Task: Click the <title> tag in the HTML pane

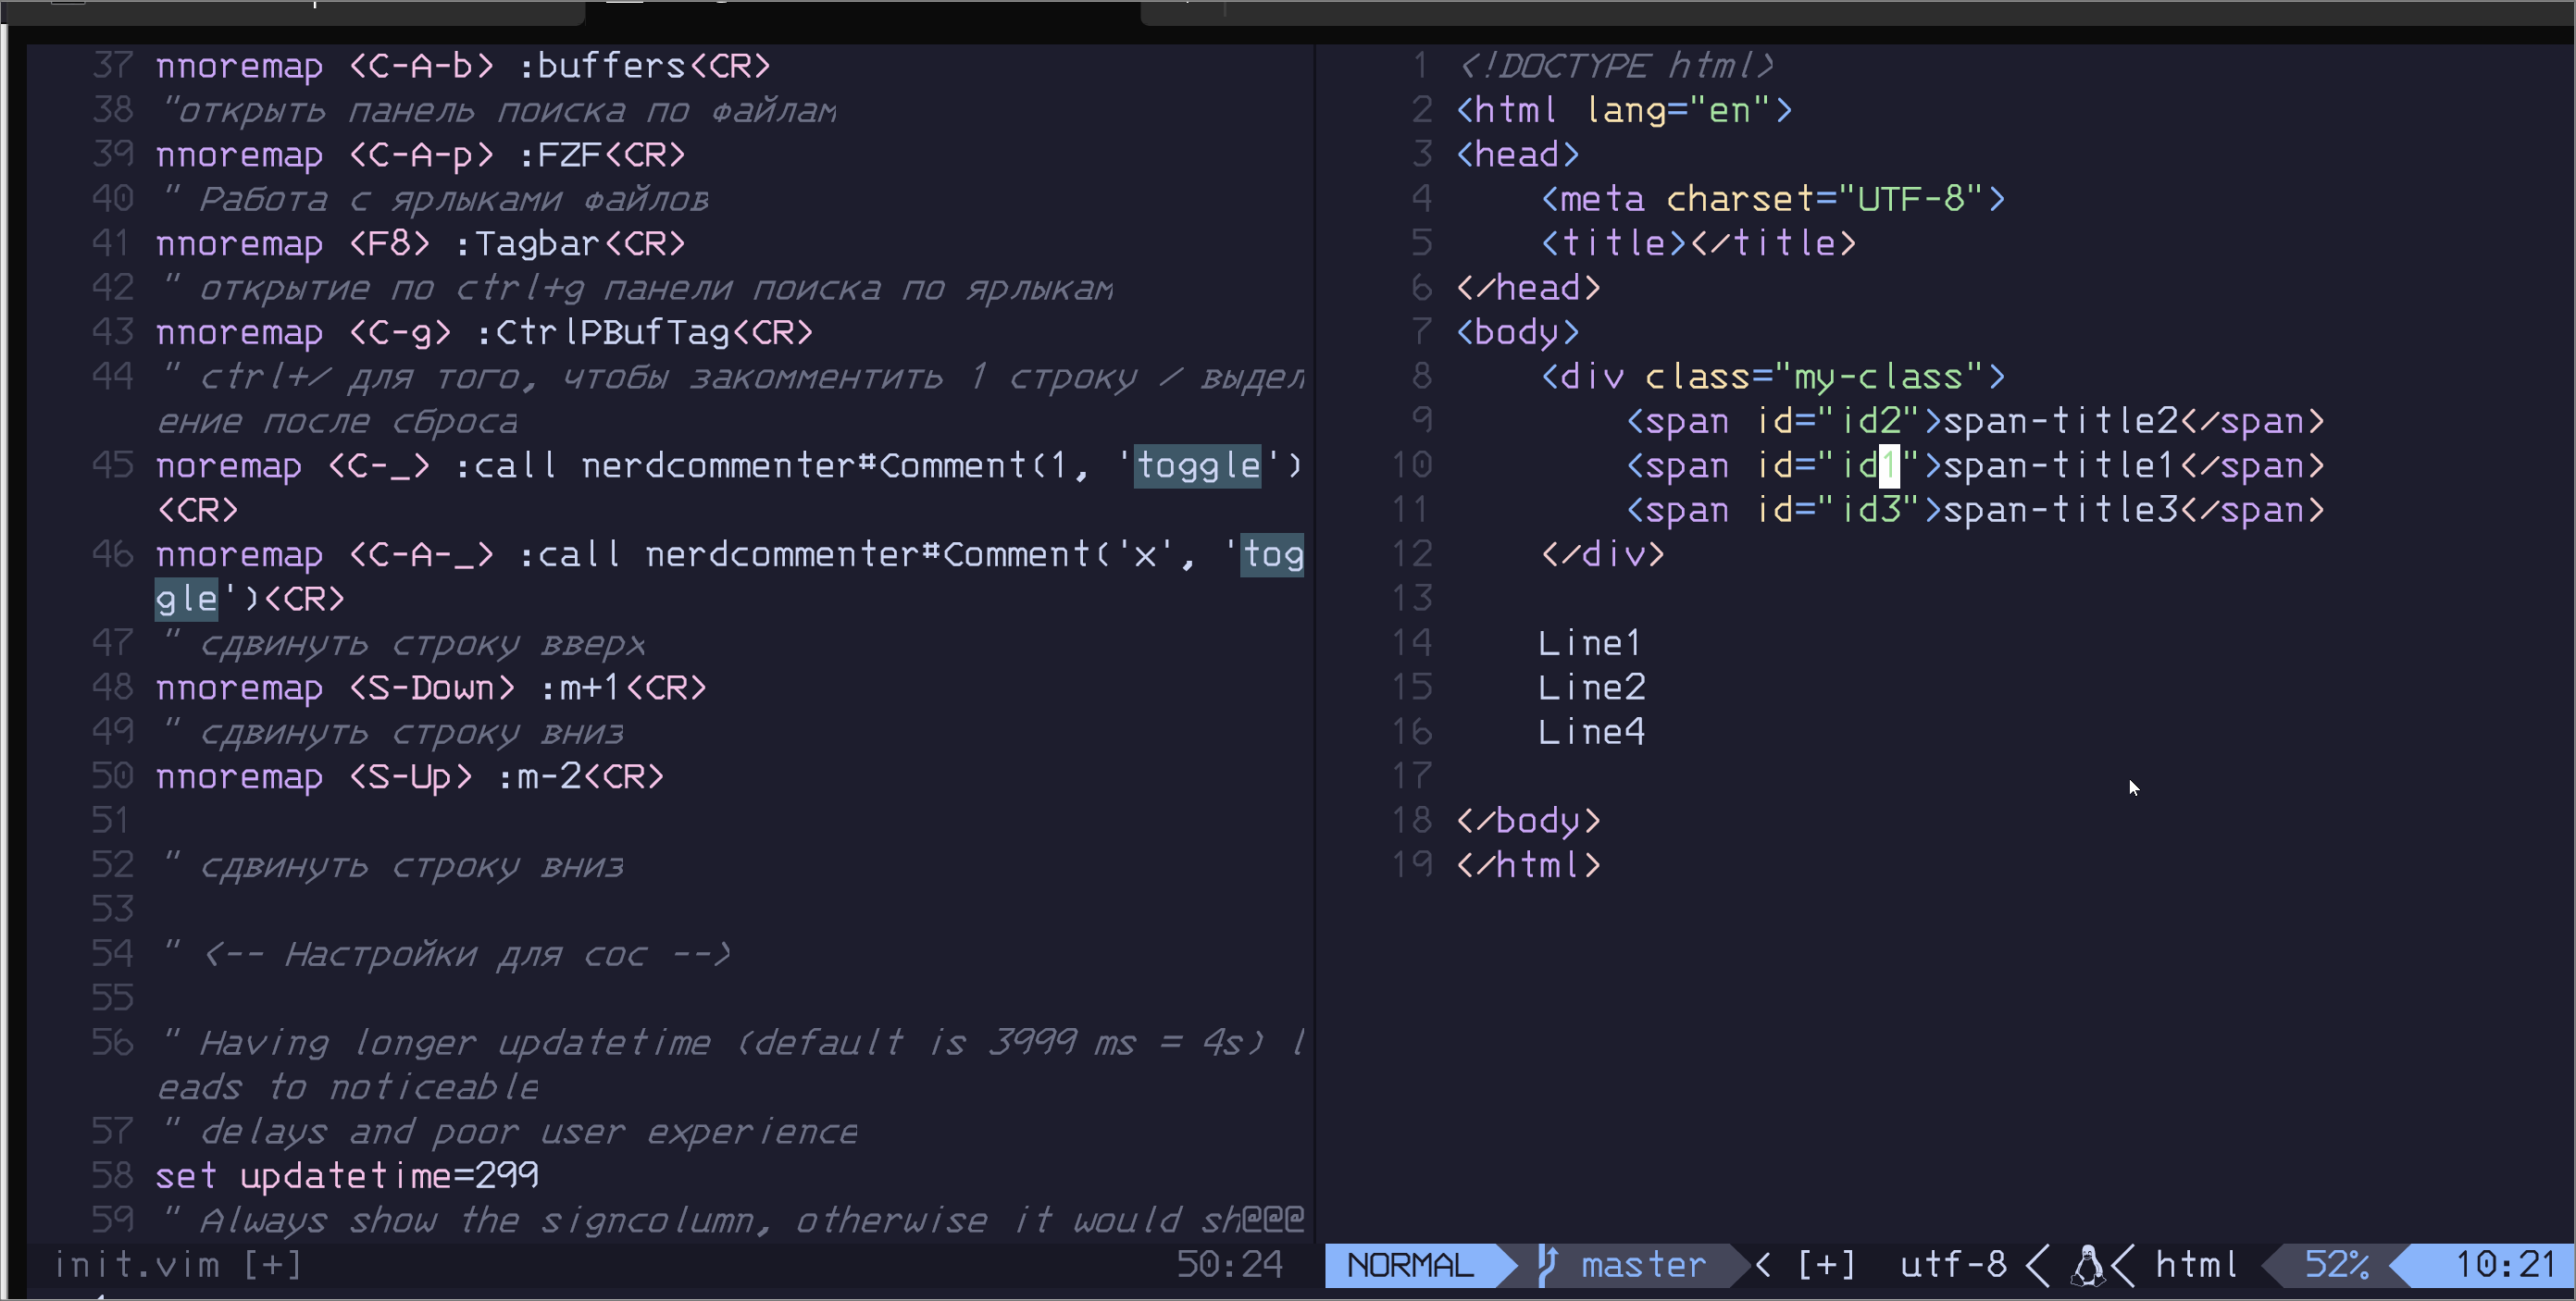Action: tap(1613, 243)
